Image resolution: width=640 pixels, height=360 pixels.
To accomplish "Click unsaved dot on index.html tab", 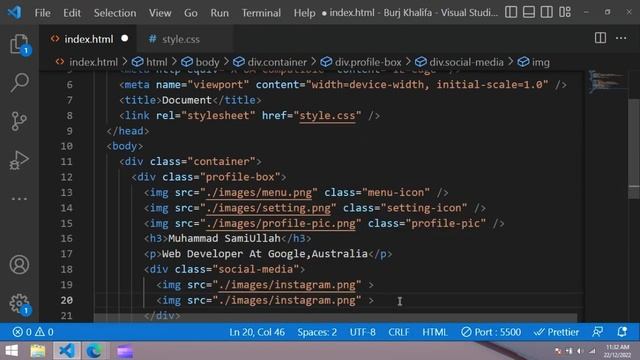I will point(124,38).
